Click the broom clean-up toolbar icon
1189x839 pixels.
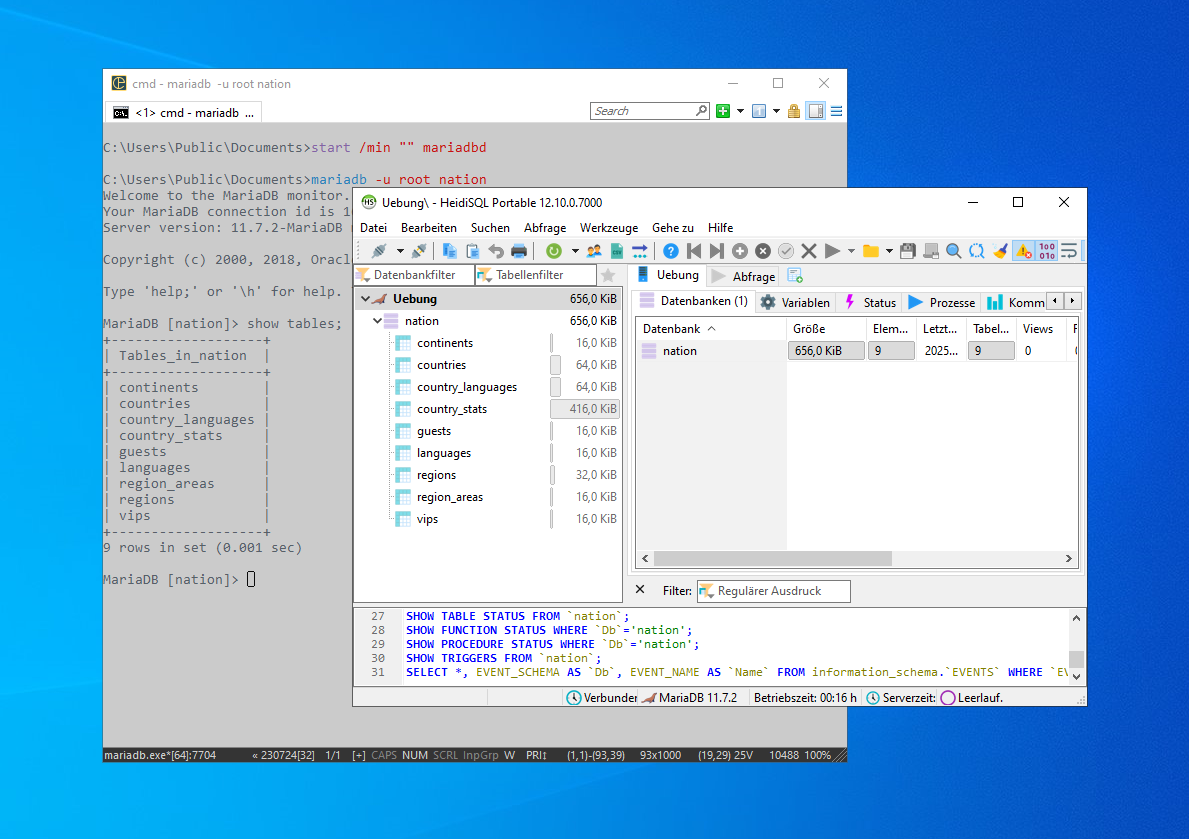point(1000,251)
